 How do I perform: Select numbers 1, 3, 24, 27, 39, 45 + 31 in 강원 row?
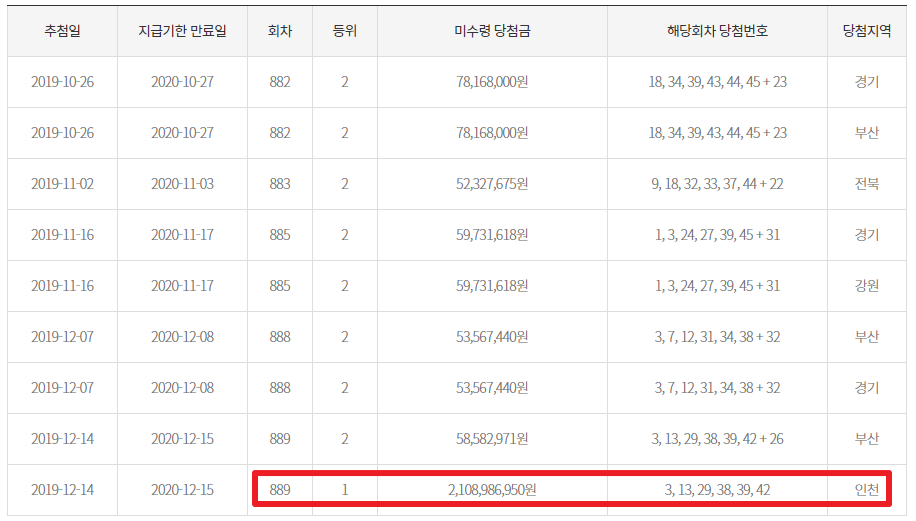[x=717, y=286]
